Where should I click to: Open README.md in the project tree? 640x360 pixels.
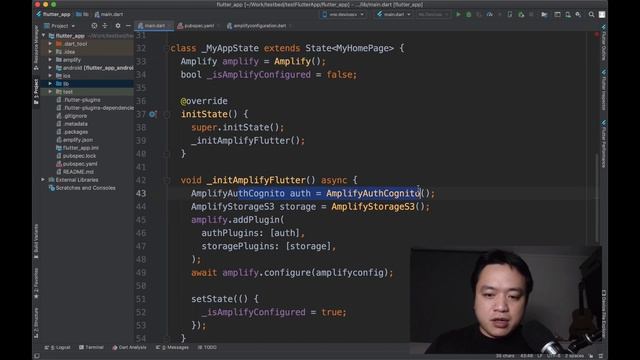click(x=78, y=172)
